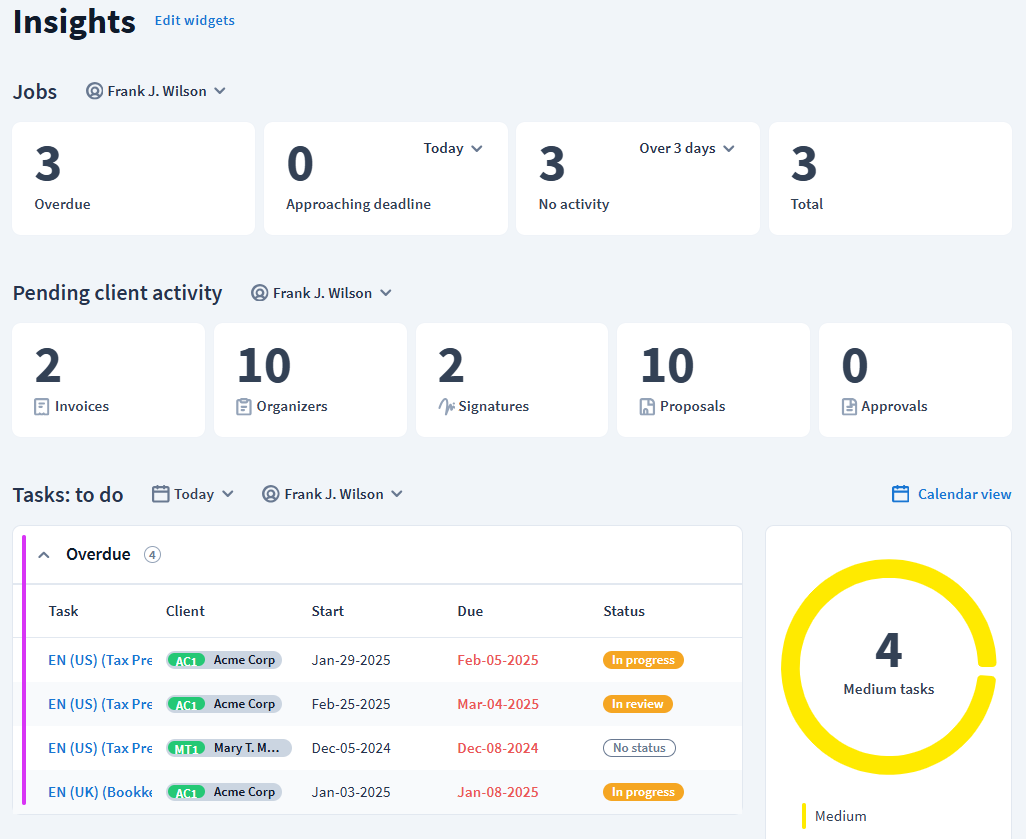
Task: Click the Edit widgets link
Action: 194,20
